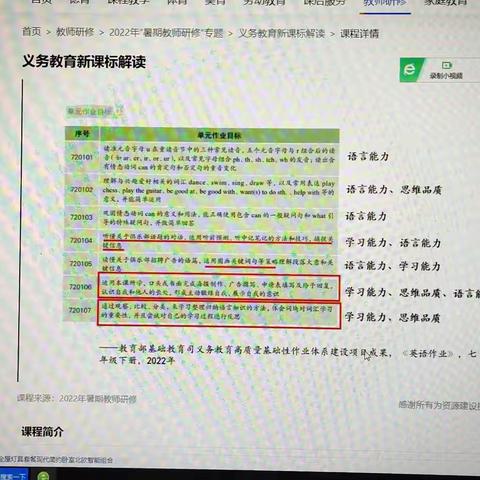The width and height of the screenshot is (480, 480).
Task: Click the 感谢所有为资源建设 text at the right
Action: pyautogui.click(x=439, y=405)
